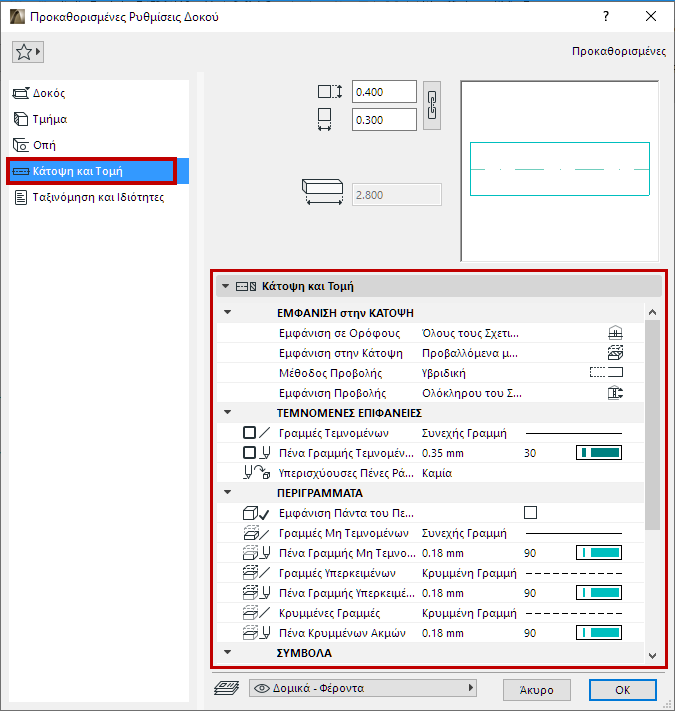Screen dimensions: 675x711
Task: Click the beam length icon
Action: click(x=322, y=191)
